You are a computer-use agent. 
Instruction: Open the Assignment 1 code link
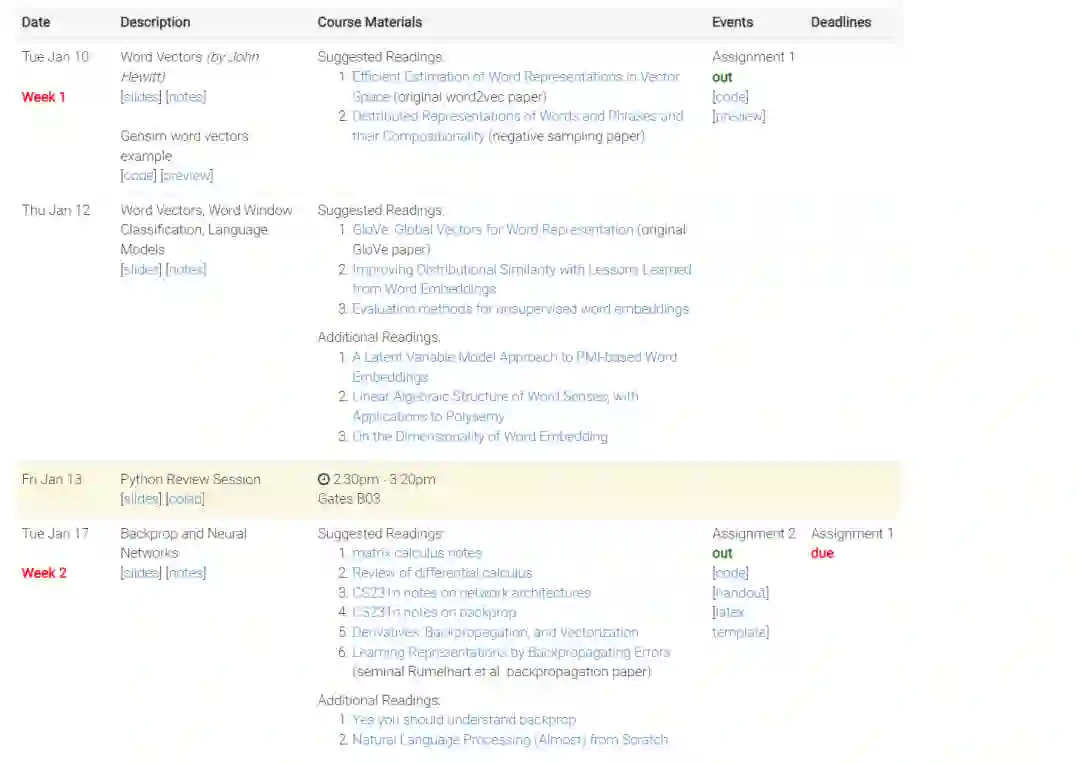(x=730, y=97)
